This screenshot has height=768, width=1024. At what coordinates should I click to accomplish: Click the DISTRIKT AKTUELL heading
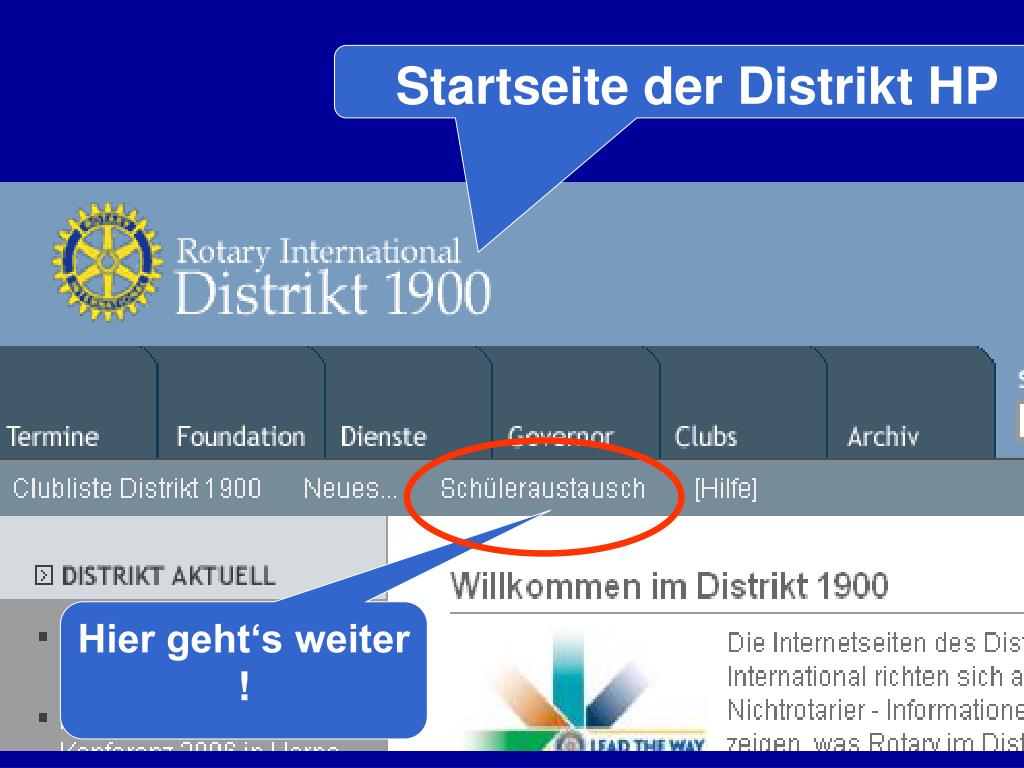pyautogui.click(x=168, y=575)
